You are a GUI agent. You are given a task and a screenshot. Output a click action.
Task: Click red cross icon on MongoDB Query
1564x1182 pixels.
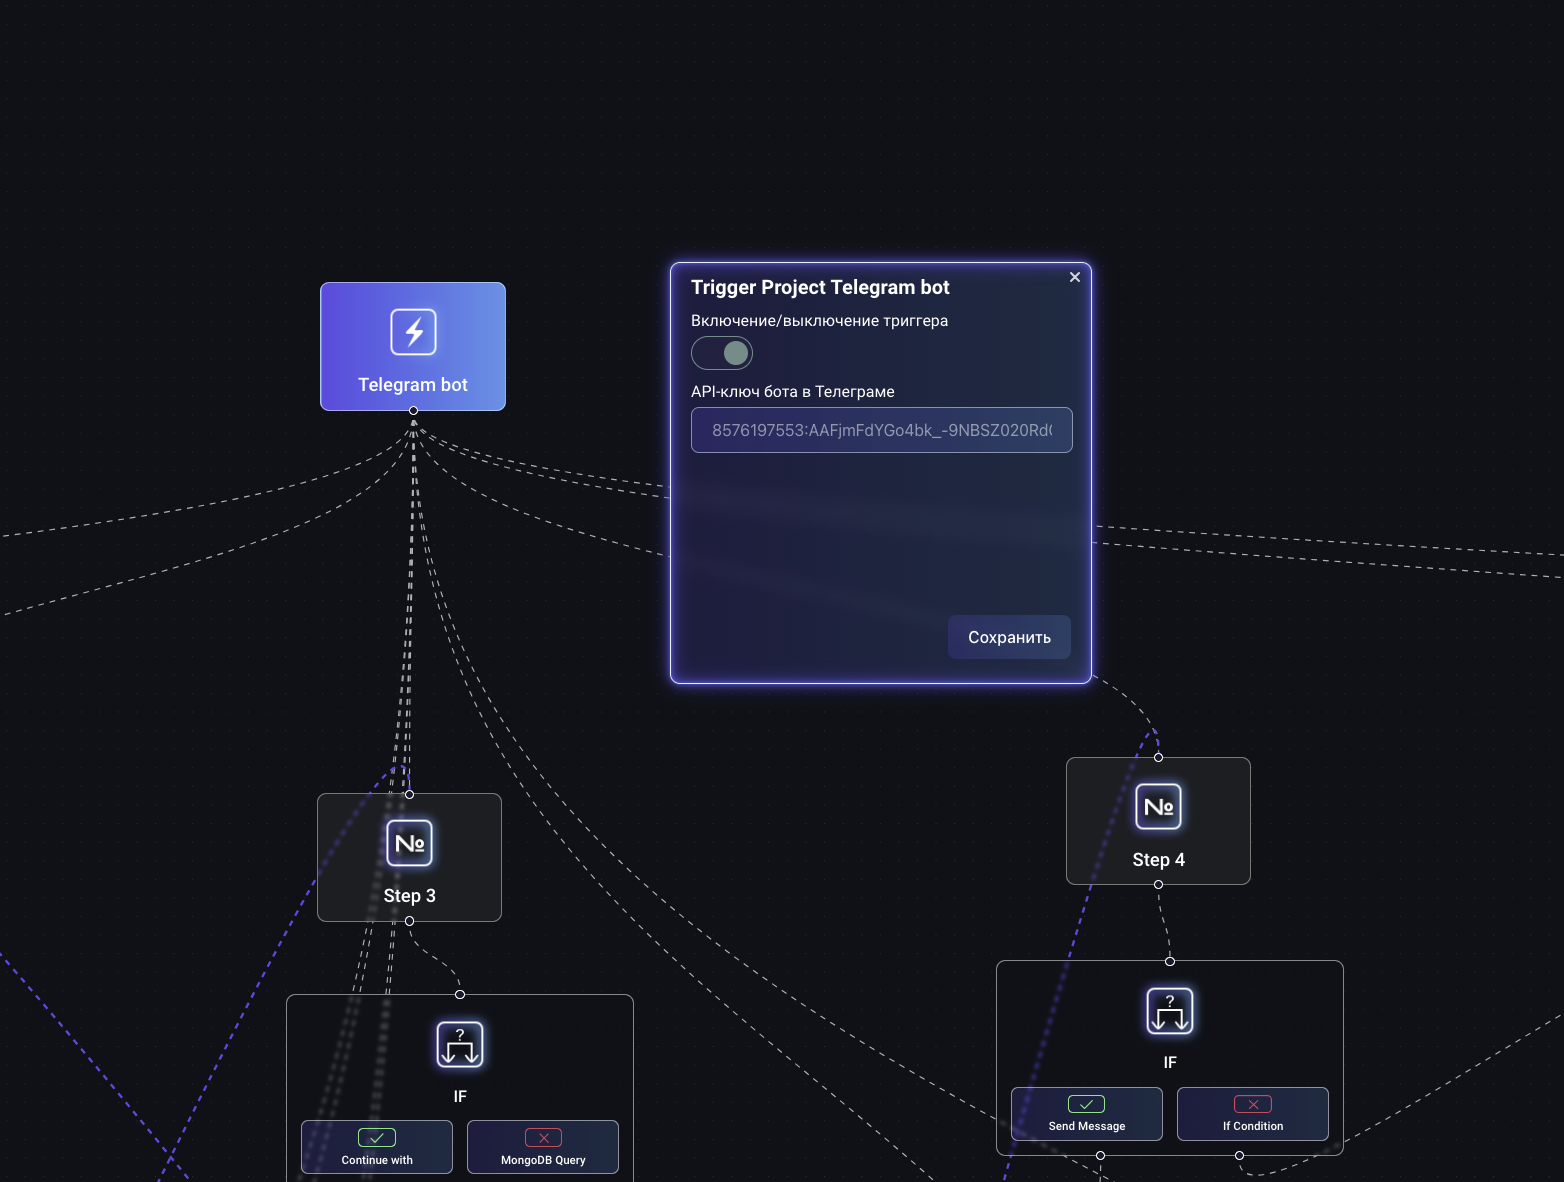[543, 1138]
